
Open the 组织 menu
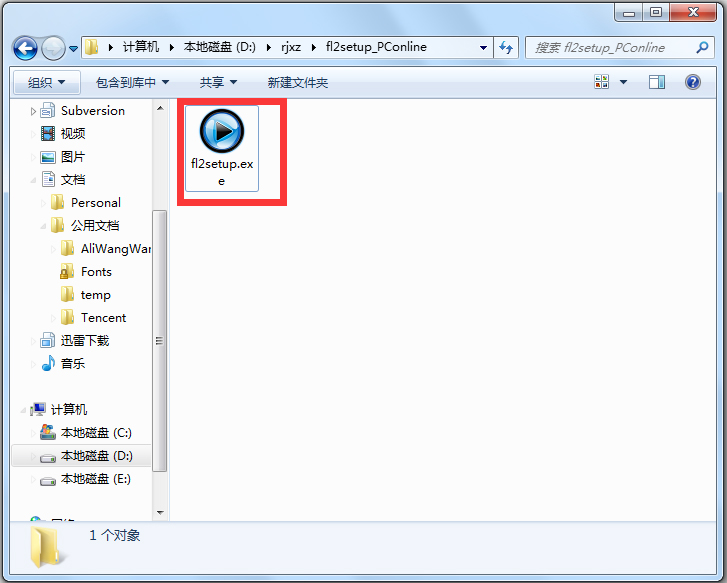[46, 83]
